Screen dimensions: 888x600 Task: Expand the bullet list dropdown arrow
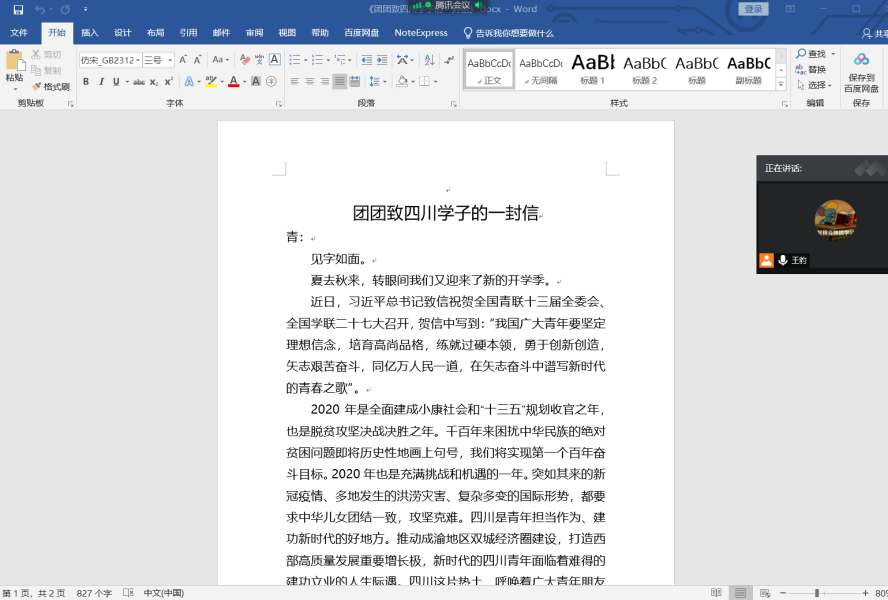point(306,60)
